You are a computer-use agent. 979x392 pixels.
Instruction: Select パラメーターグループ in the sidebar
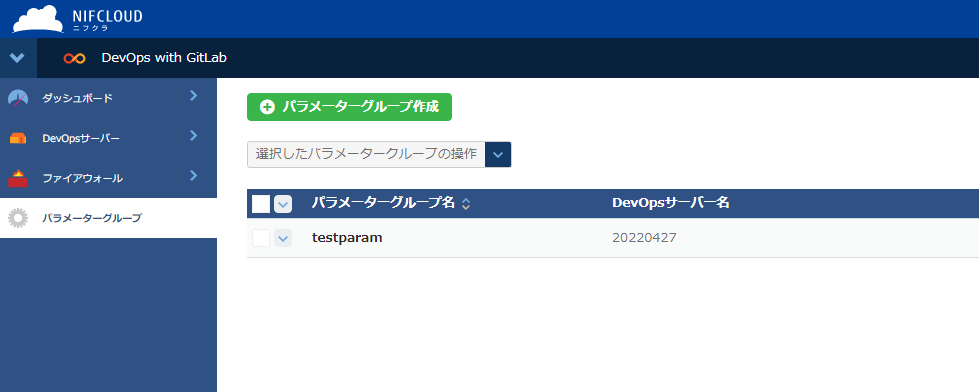[92, 218]
